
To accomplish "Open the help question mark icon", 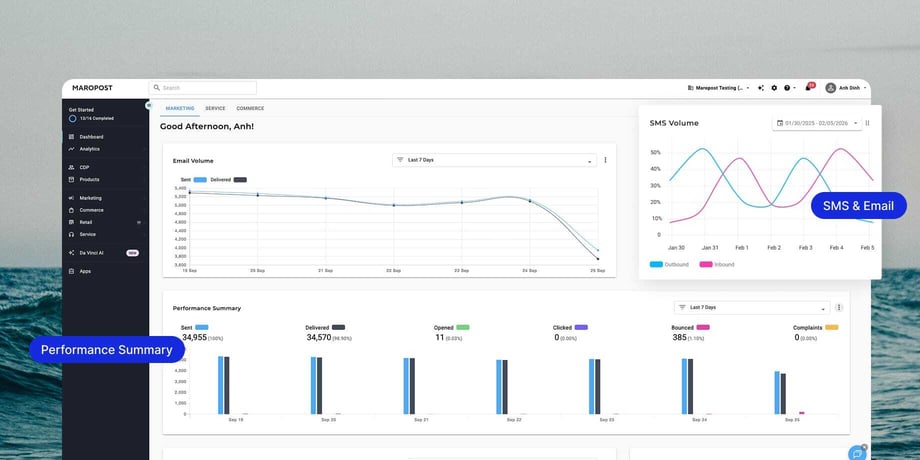I will tap(787, 88).
